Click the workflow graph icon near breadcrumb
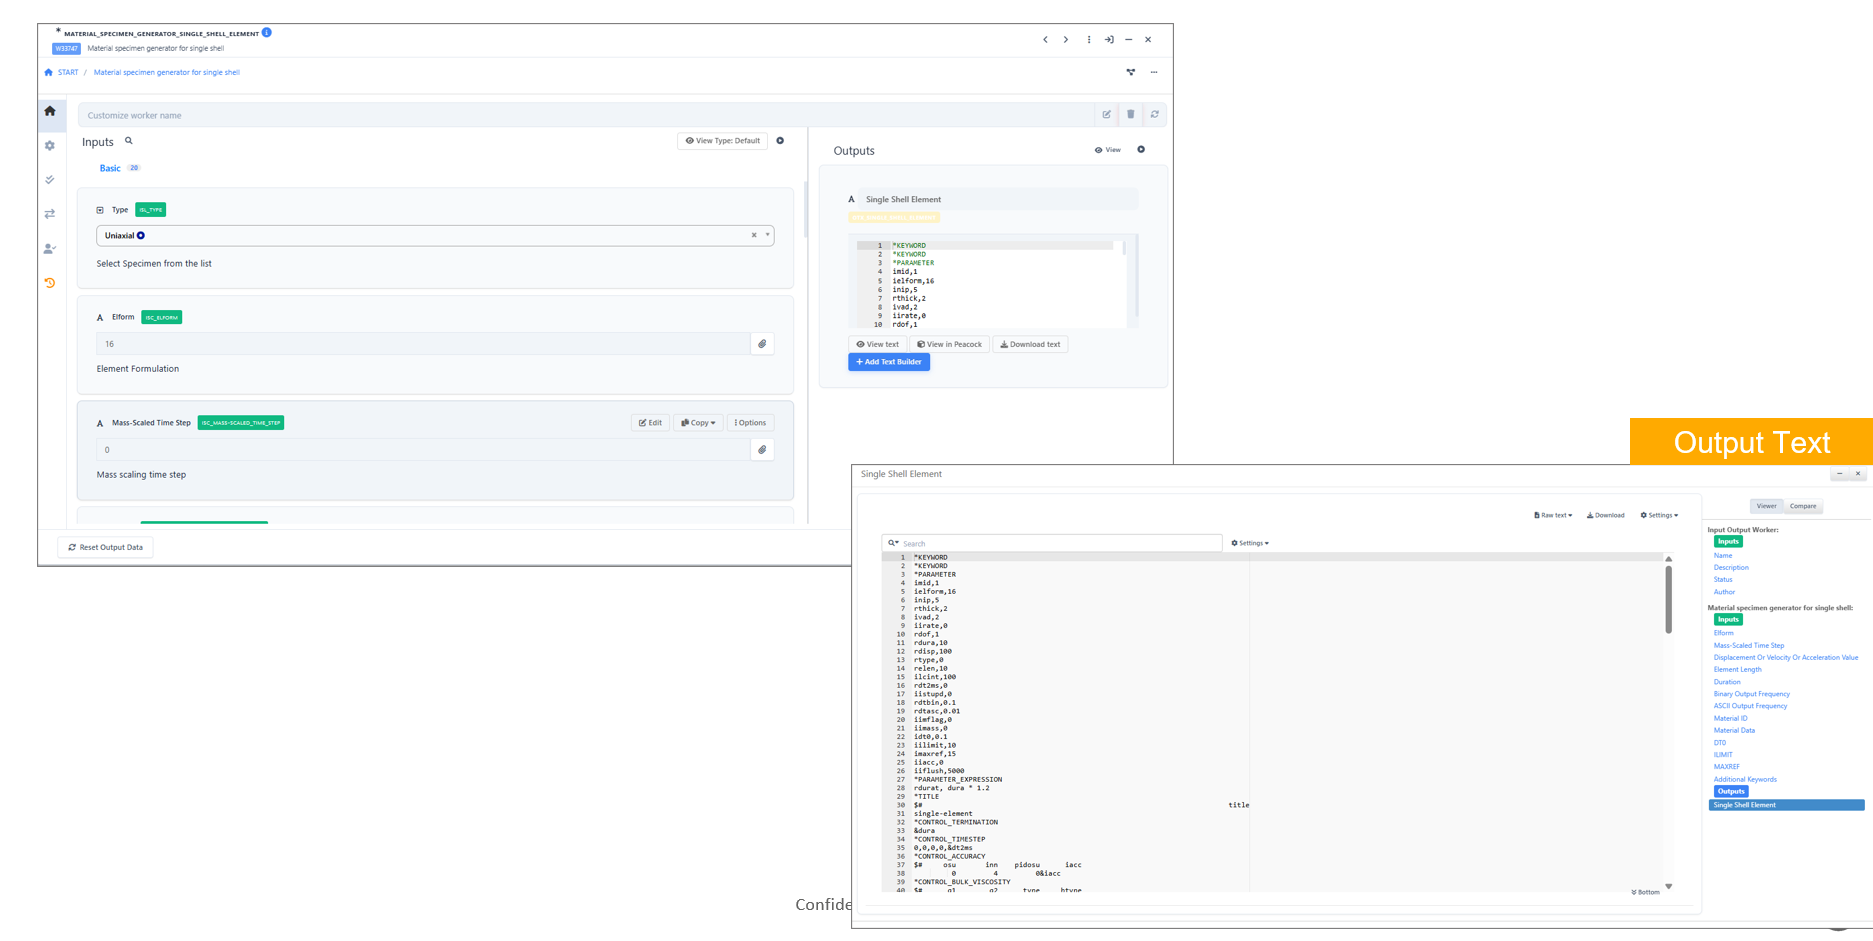The width and height of the screenshot is (1873, 941). click(1131, 72)
